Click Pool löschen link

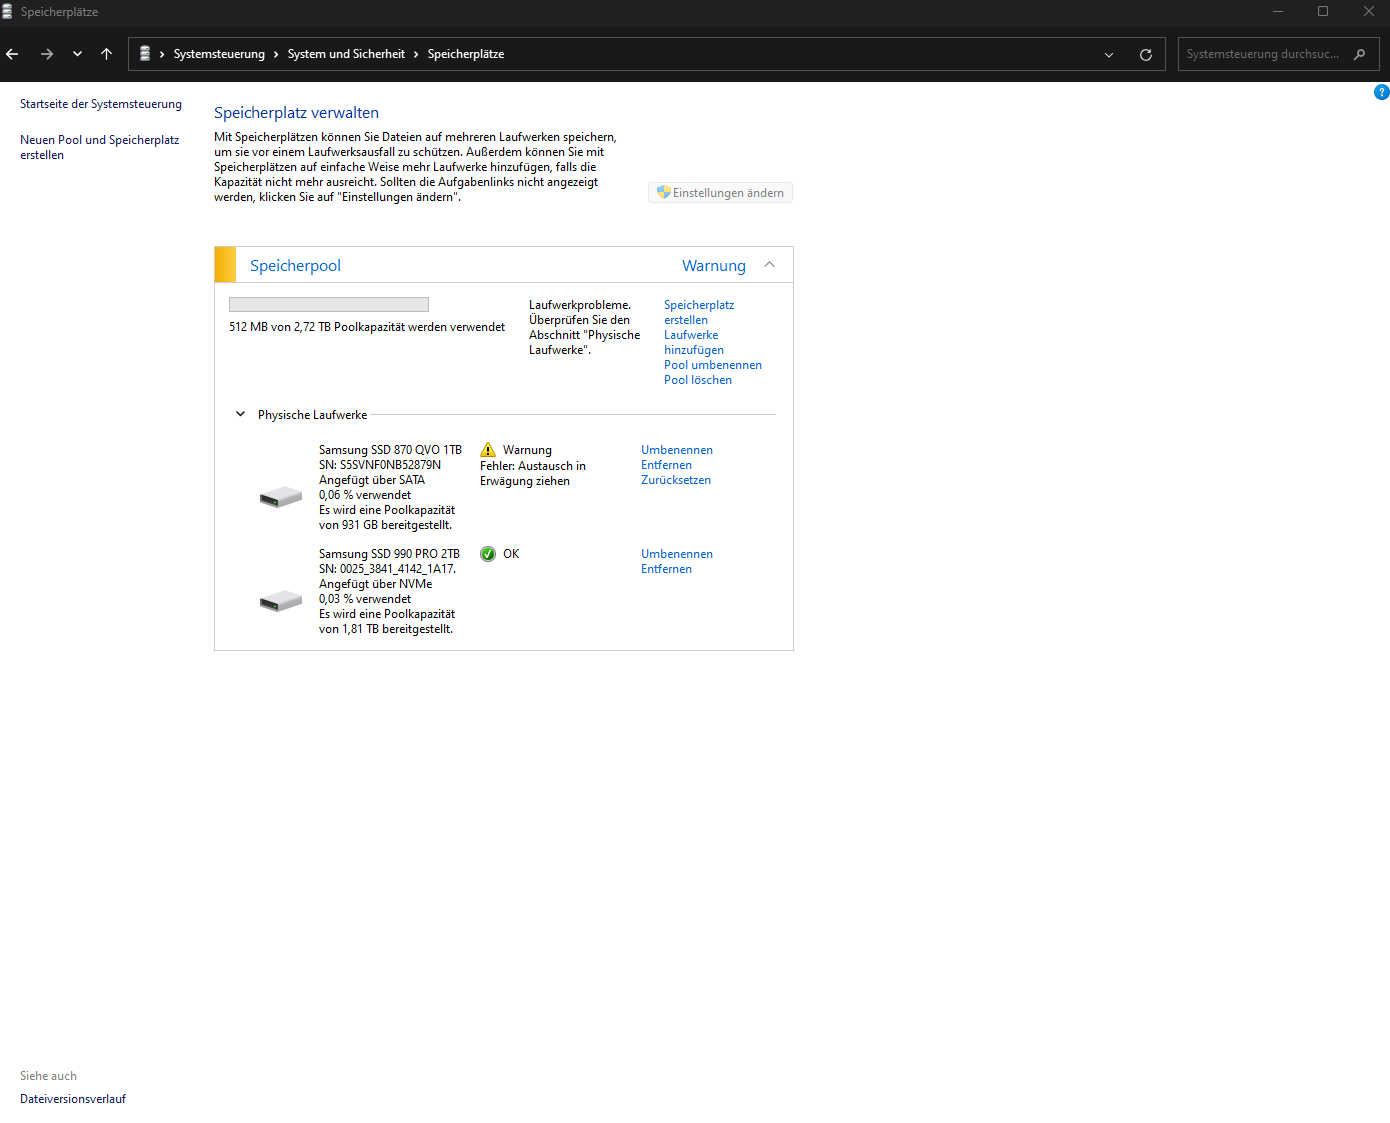(698, 380)
